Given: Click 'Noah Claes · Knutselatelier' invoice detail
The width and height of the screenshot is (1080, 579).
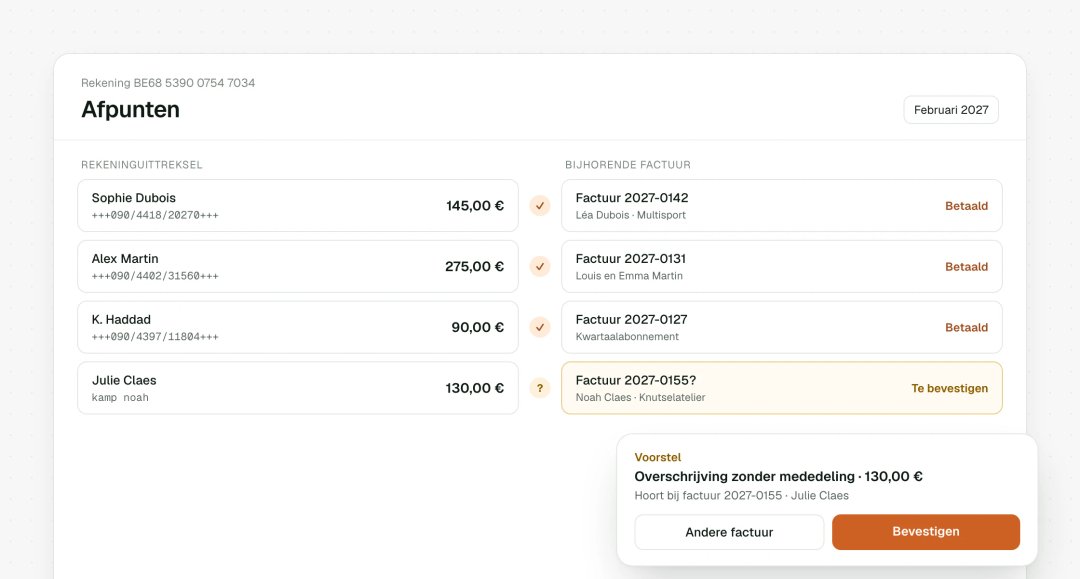Looking at the screenshot, I should (640, 398).
